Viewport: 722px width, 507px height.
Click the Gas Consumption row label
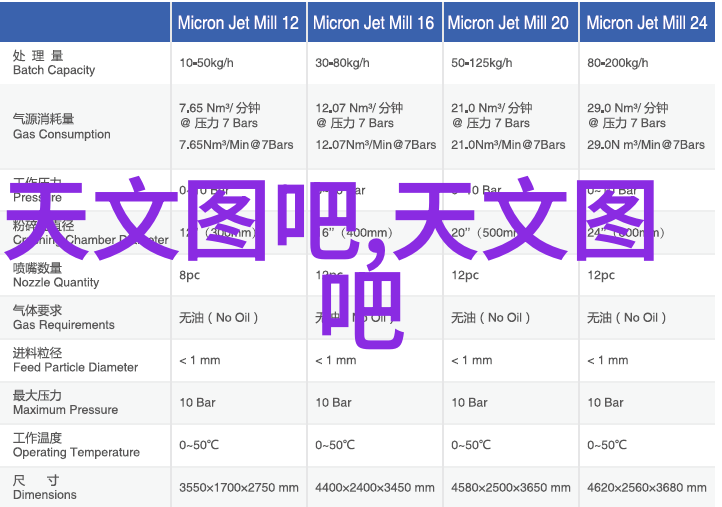62,127
